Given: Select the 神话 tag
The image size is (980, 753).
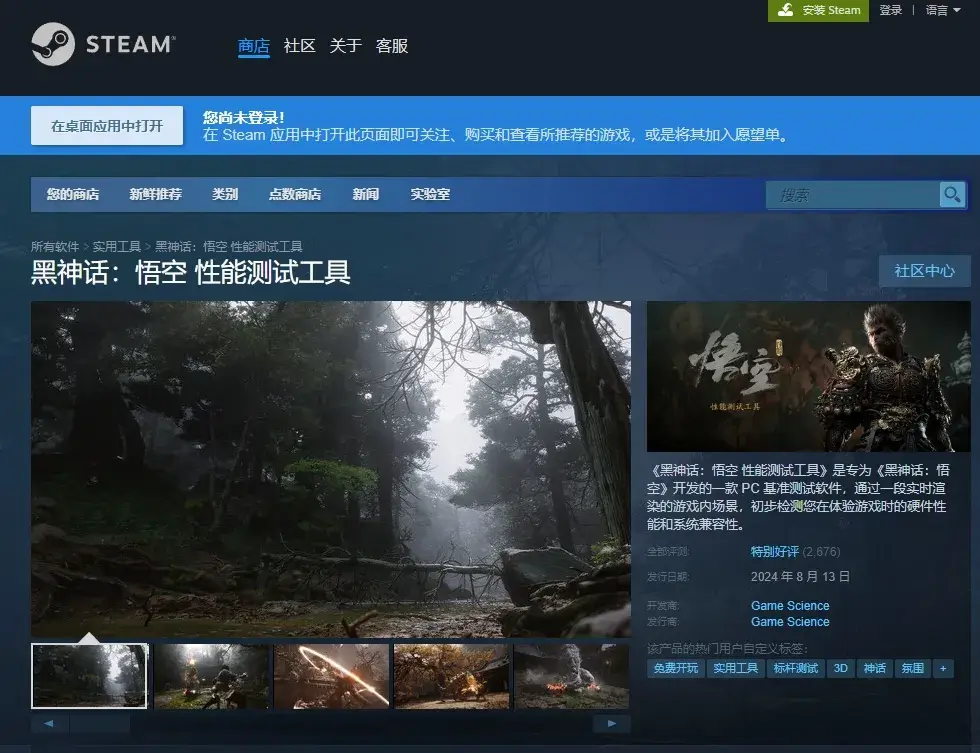Looking at the screenshot, I should click(874, 669).
